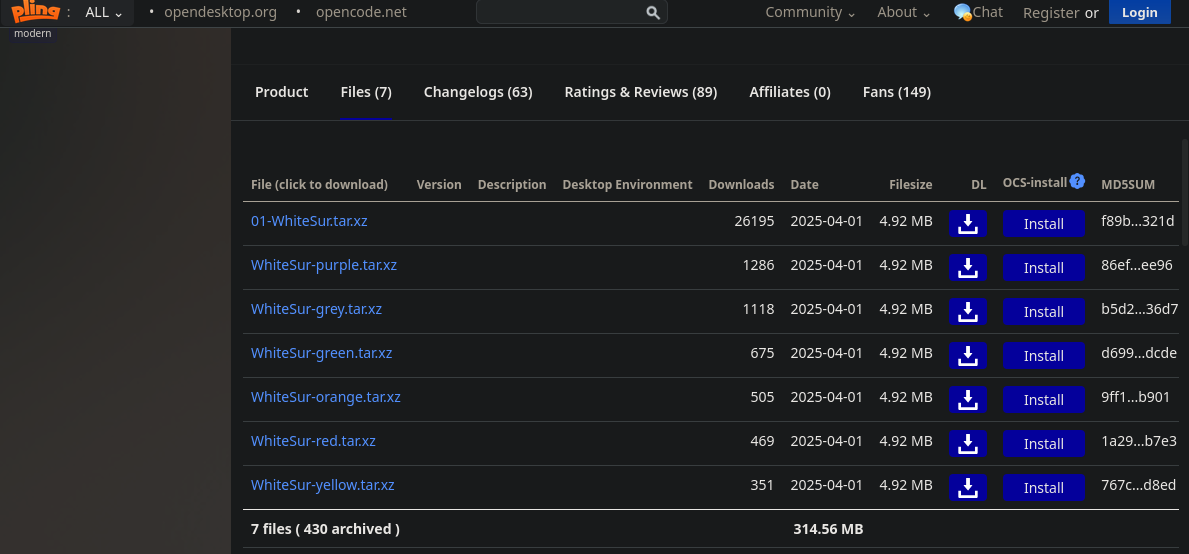Open the About dropdown menu
The width and height of the screenshot is (1189, 554).
point(904,12)
